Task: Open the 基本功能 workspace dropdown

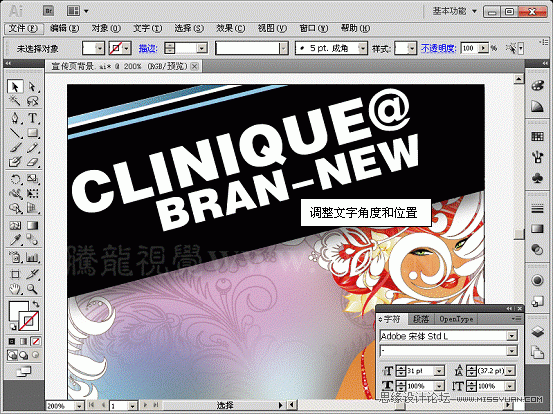Action: 455,11
